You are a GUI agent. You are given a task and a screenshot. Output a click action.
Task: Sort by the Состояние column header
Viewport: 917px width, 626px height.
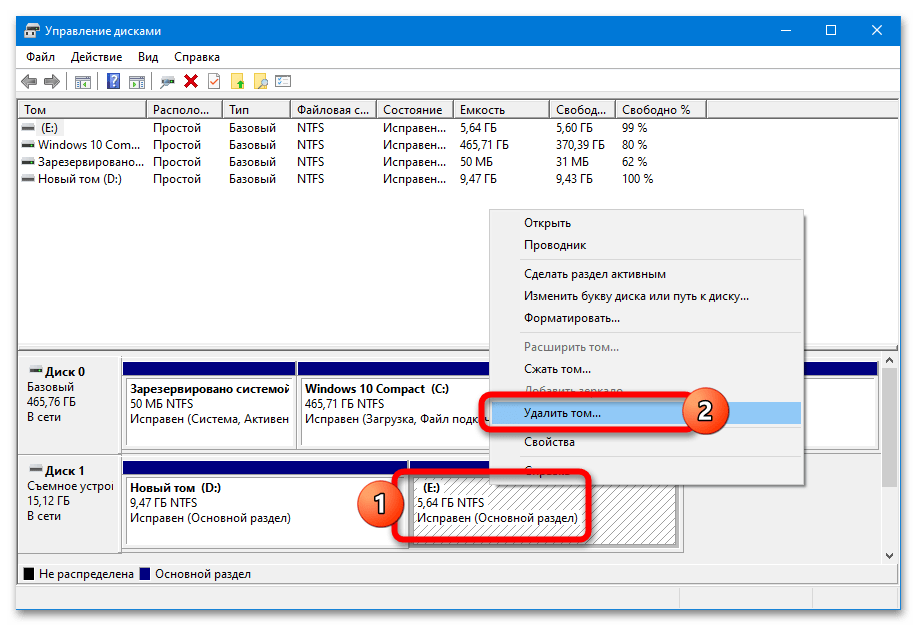[x=415, y=109]
